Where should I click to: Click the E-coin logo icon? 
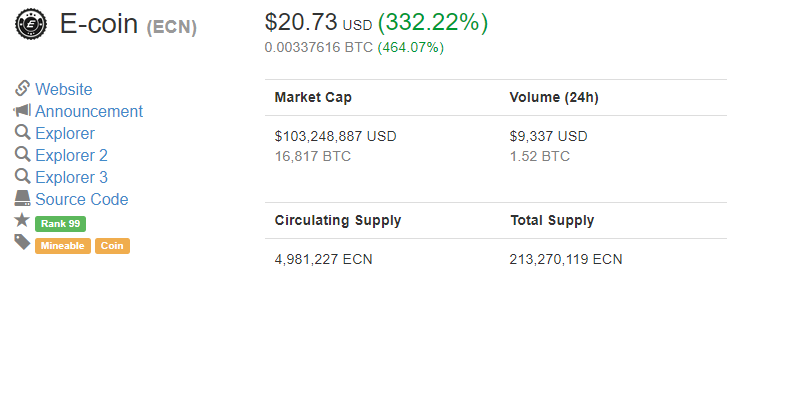point(31,24)
